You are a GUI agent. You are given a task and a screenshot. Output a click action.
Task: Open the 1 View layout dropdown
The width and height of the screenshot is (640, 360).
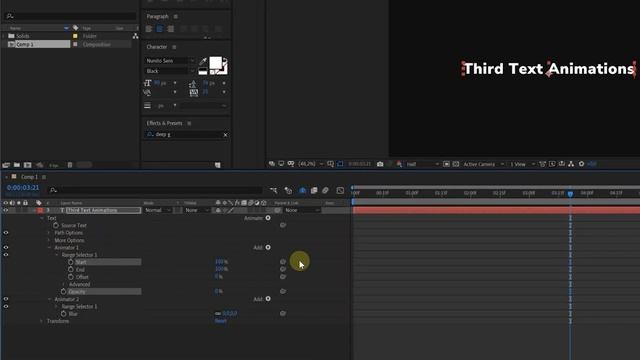tap(522, 164)
